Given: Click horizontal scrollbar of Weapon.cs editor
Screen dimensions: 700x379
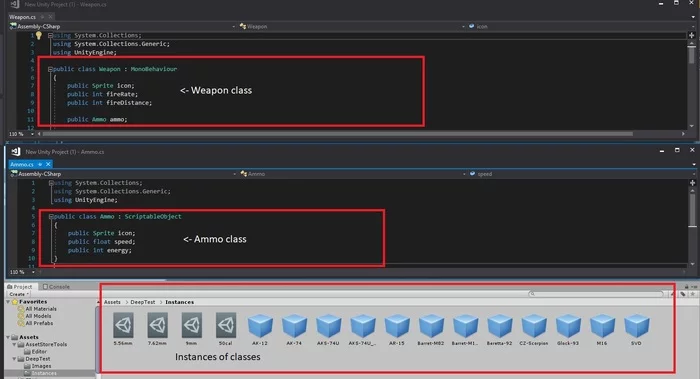Looking at the screenshot, I should tap(338, 134).
